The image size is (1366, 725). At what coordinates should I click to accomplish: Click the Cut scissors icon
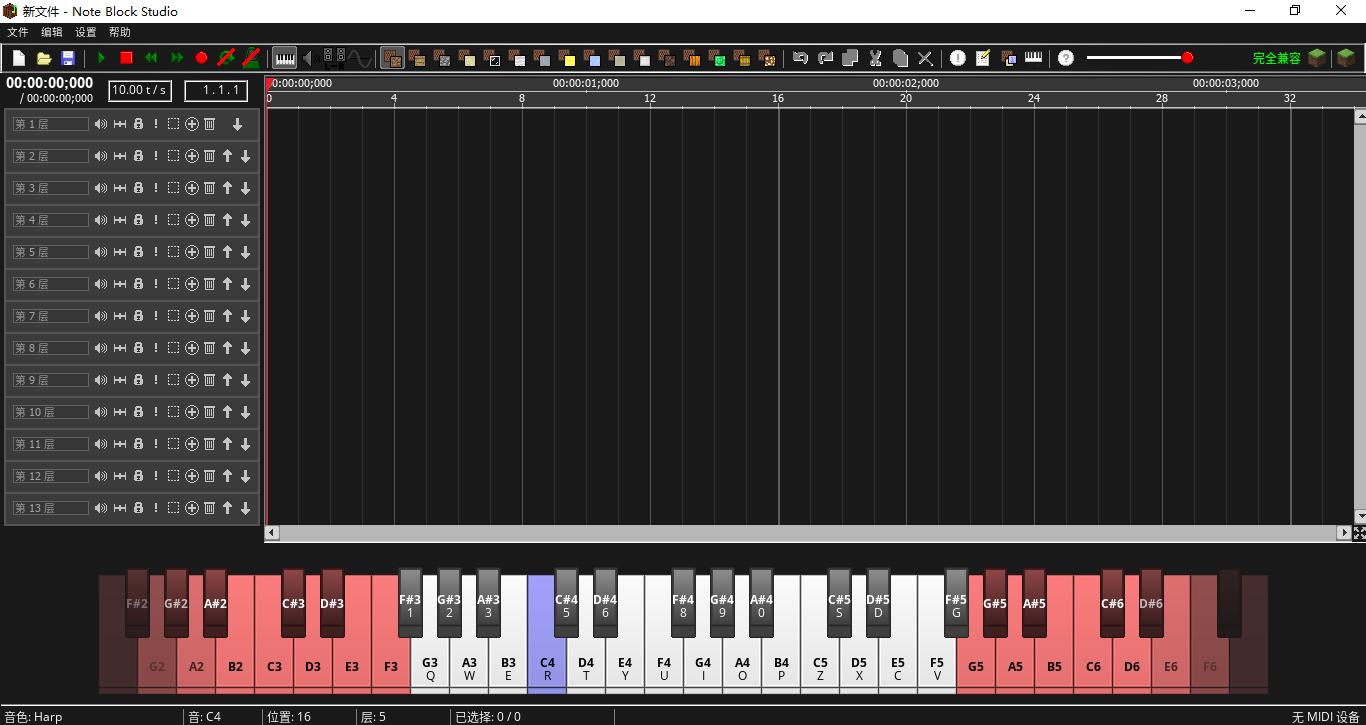875,58
